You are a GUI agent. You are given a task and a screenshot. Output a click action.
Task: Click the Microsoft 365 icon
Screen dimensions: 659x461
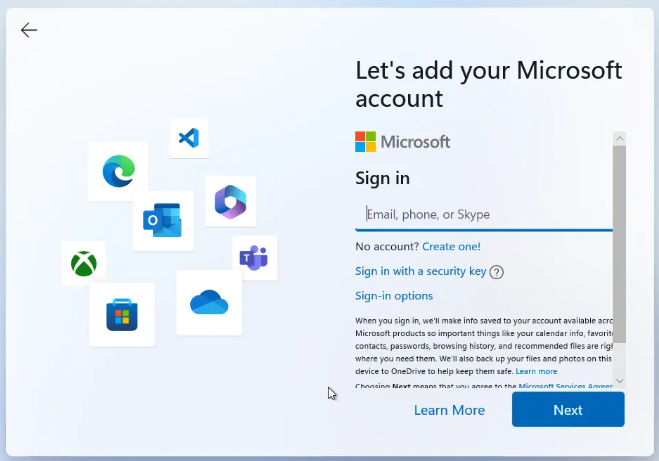230,202
